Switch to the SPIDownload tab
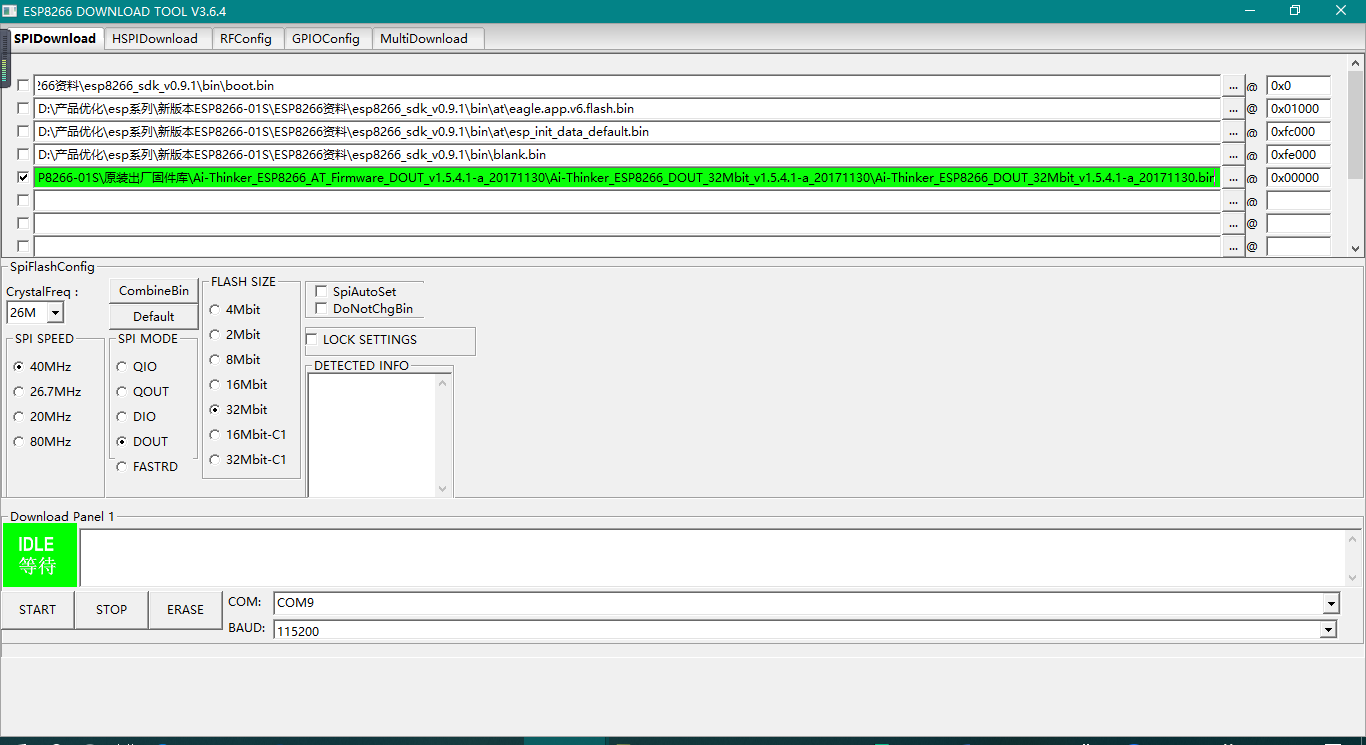Screen dimensions: 1366x745 coord(55,38)
